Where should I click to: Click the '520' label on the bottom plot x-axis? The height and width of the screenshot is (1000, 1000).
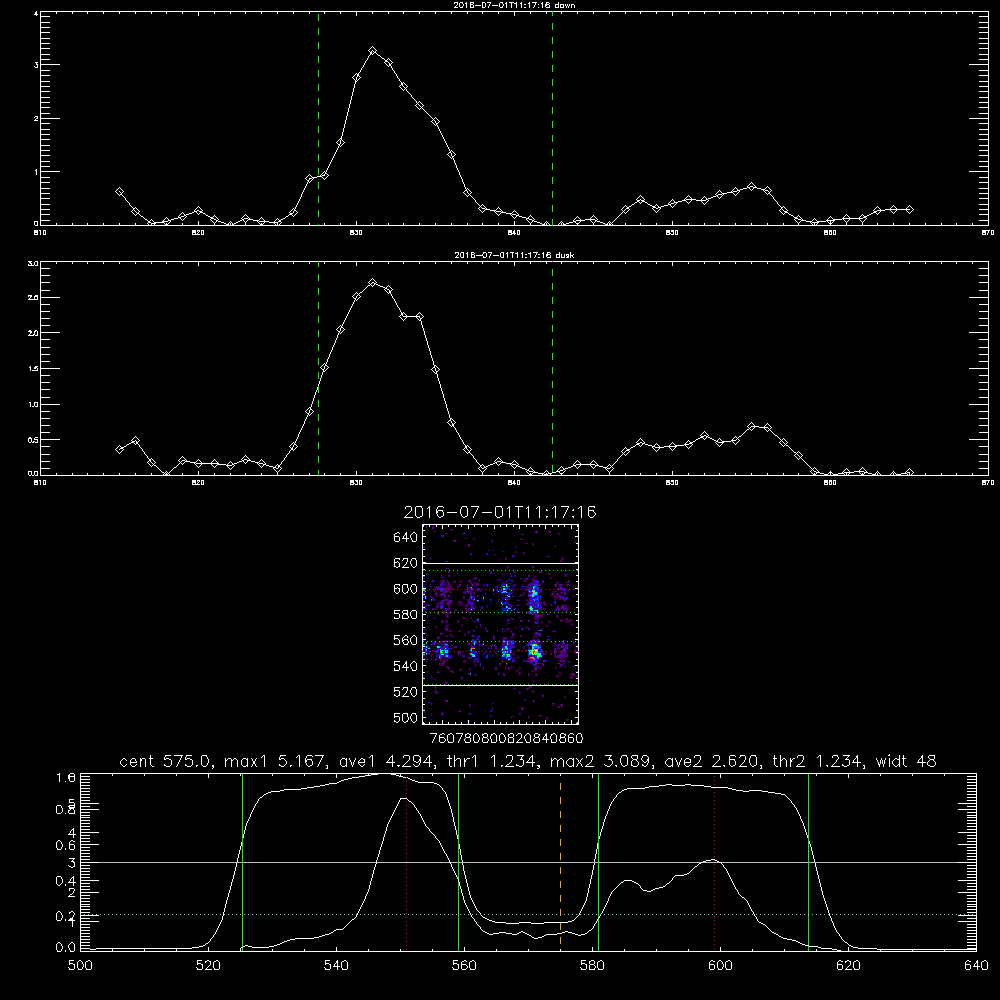pos(208,966)
